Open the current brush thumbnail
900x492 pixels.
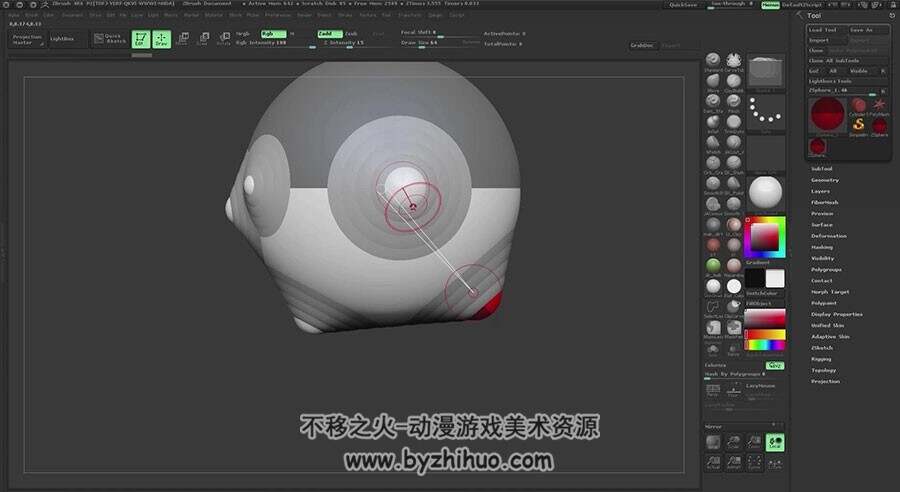[765, 72]
